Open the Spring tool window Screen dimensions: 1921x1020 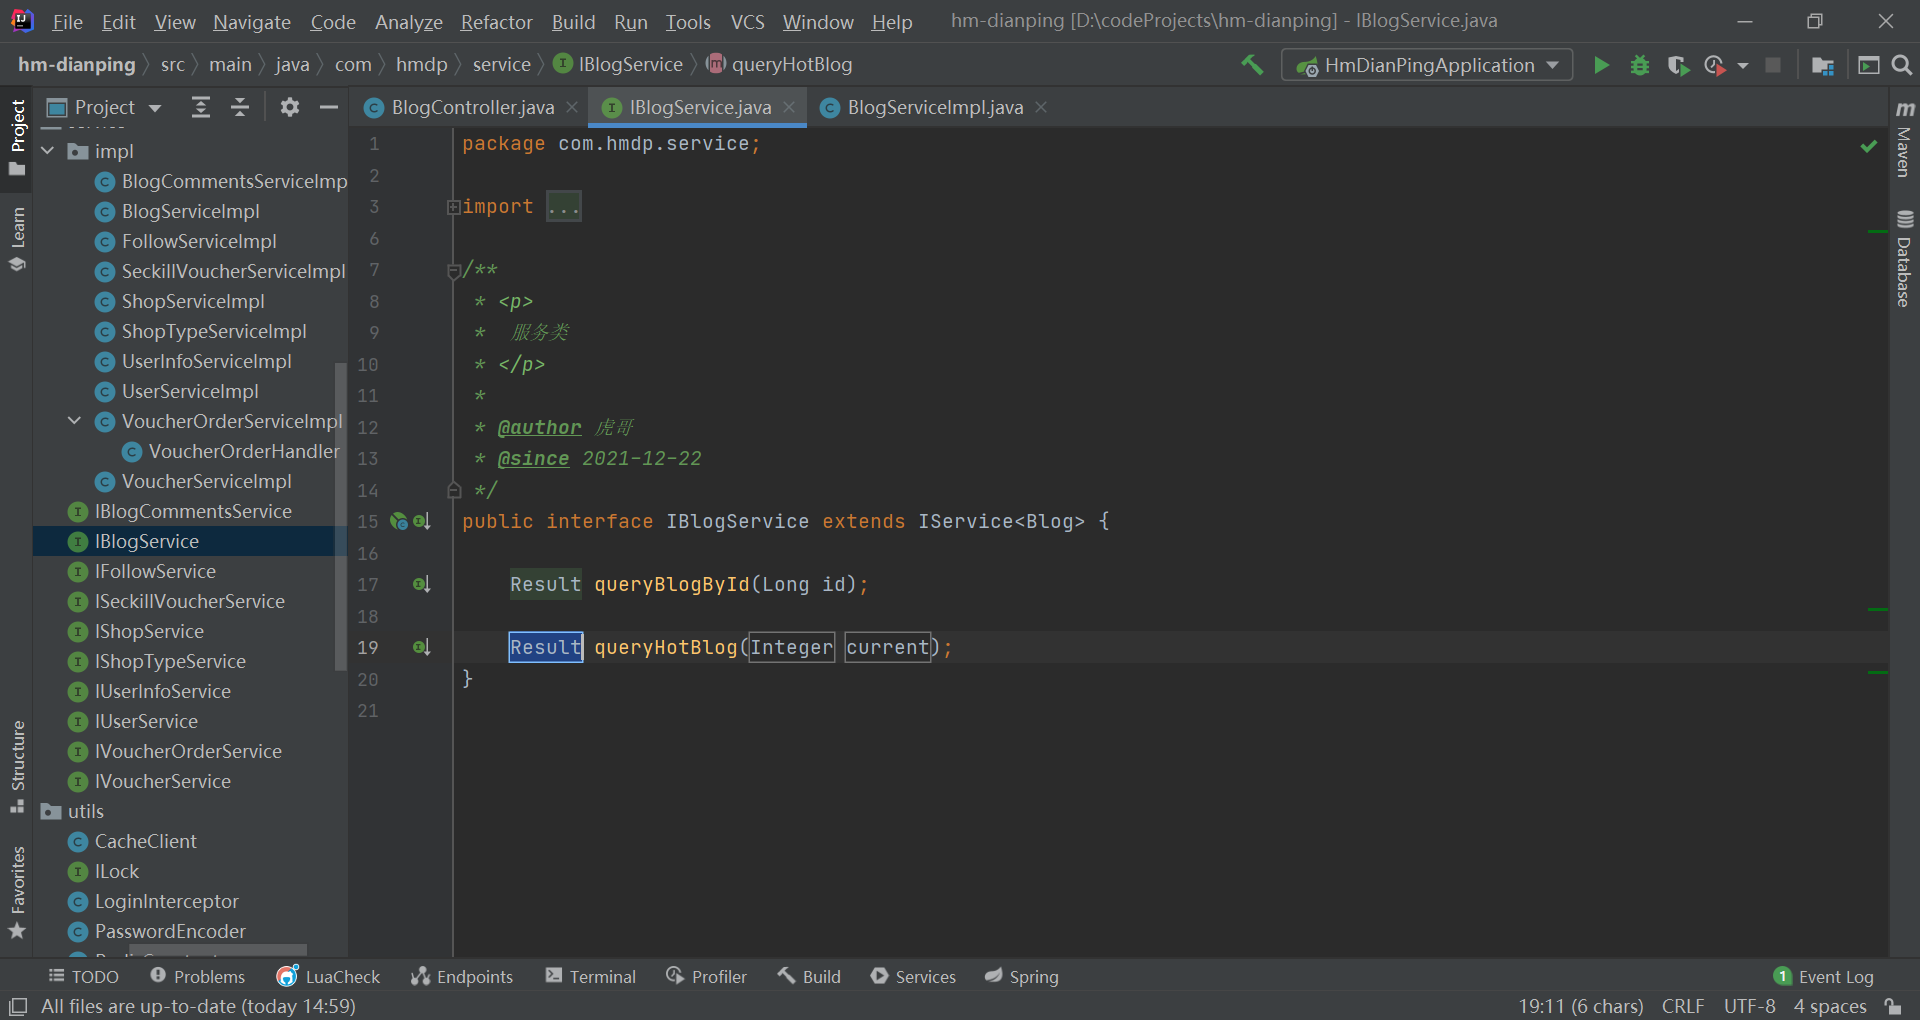click(x=1021, y=976)
